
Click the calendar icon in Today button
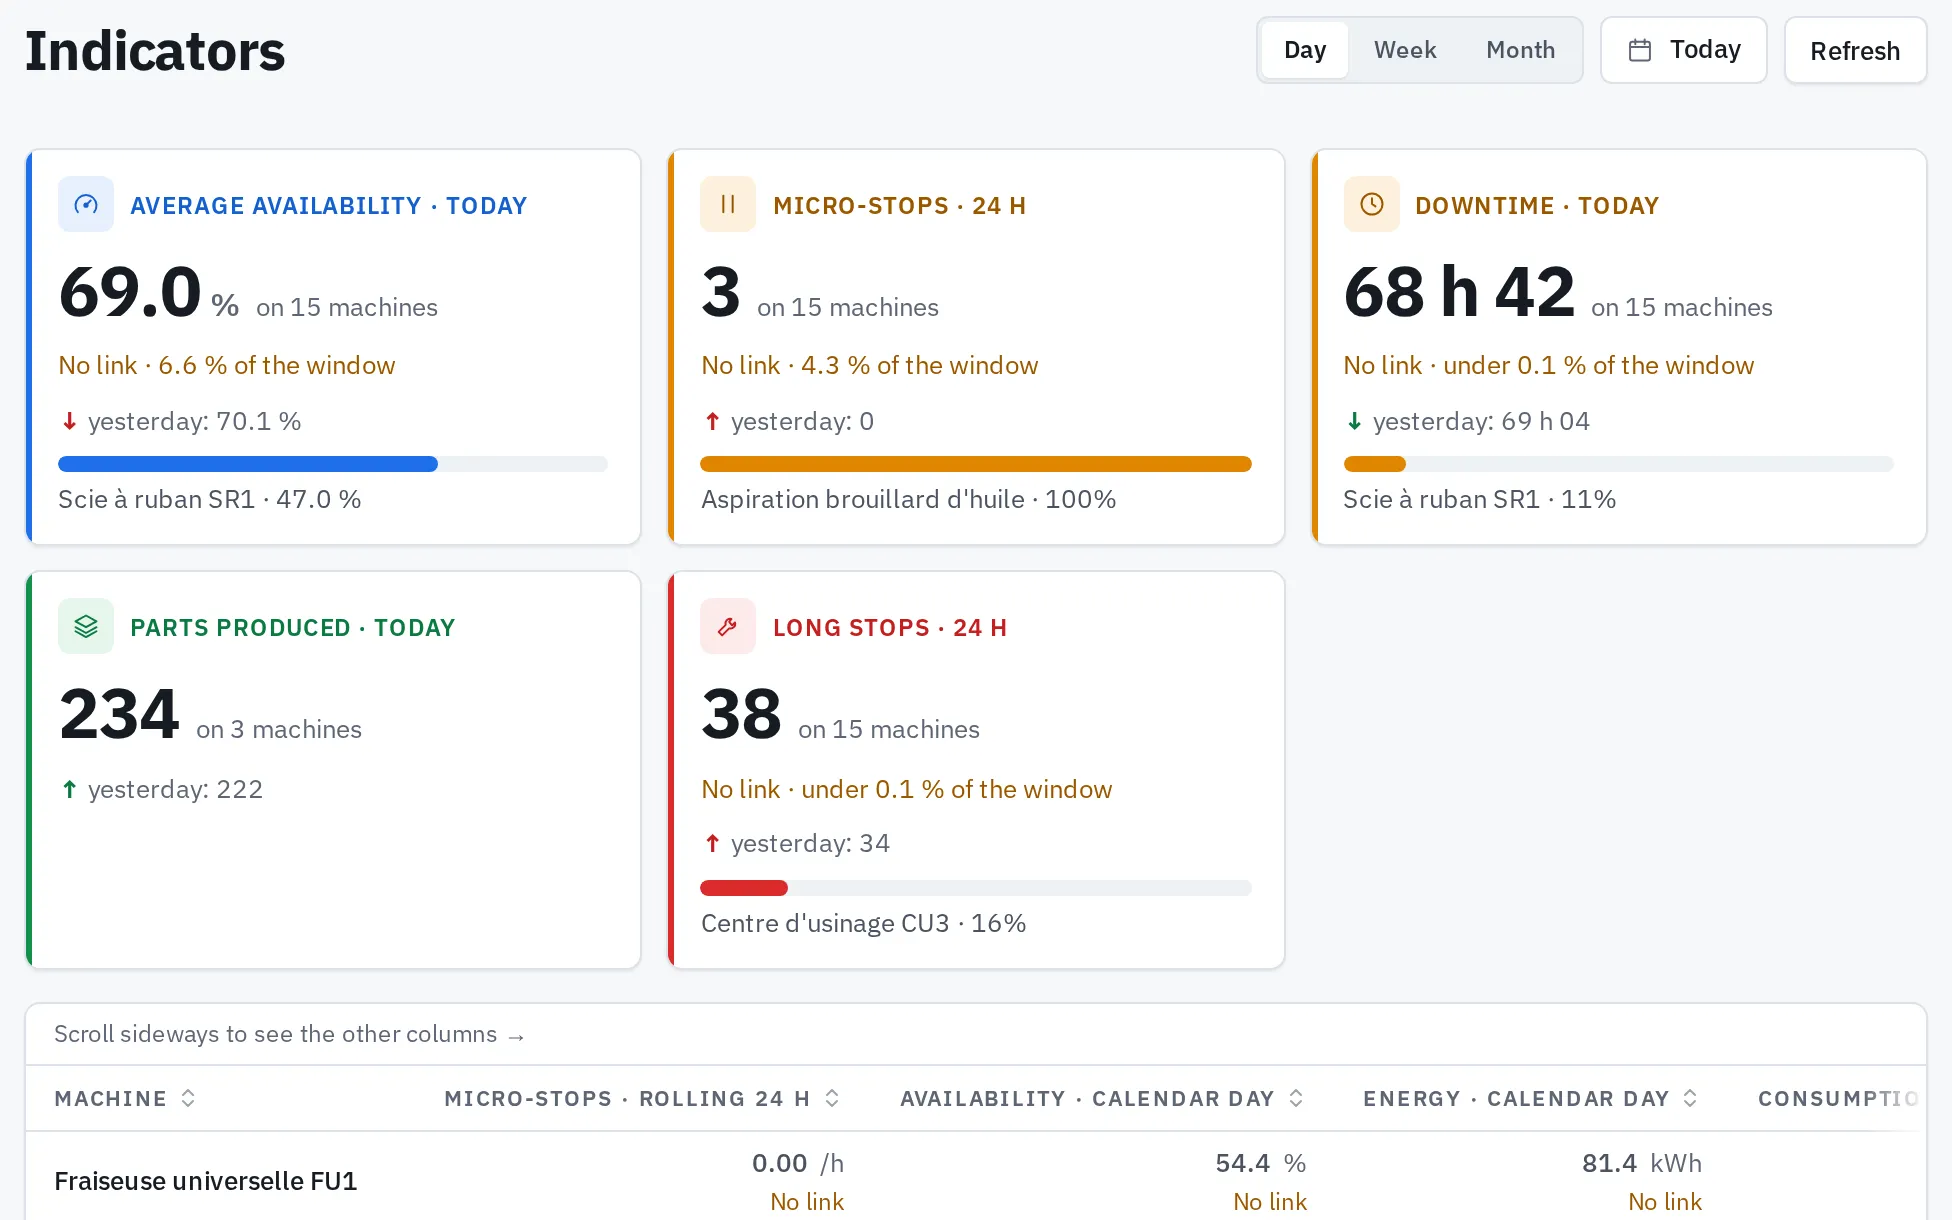(1640, 50)
